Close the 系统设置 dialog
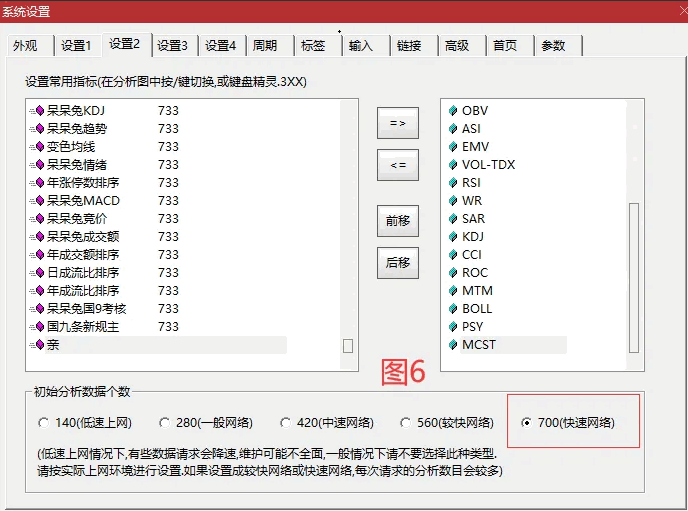688x511 pixels. tap(683, 11)
